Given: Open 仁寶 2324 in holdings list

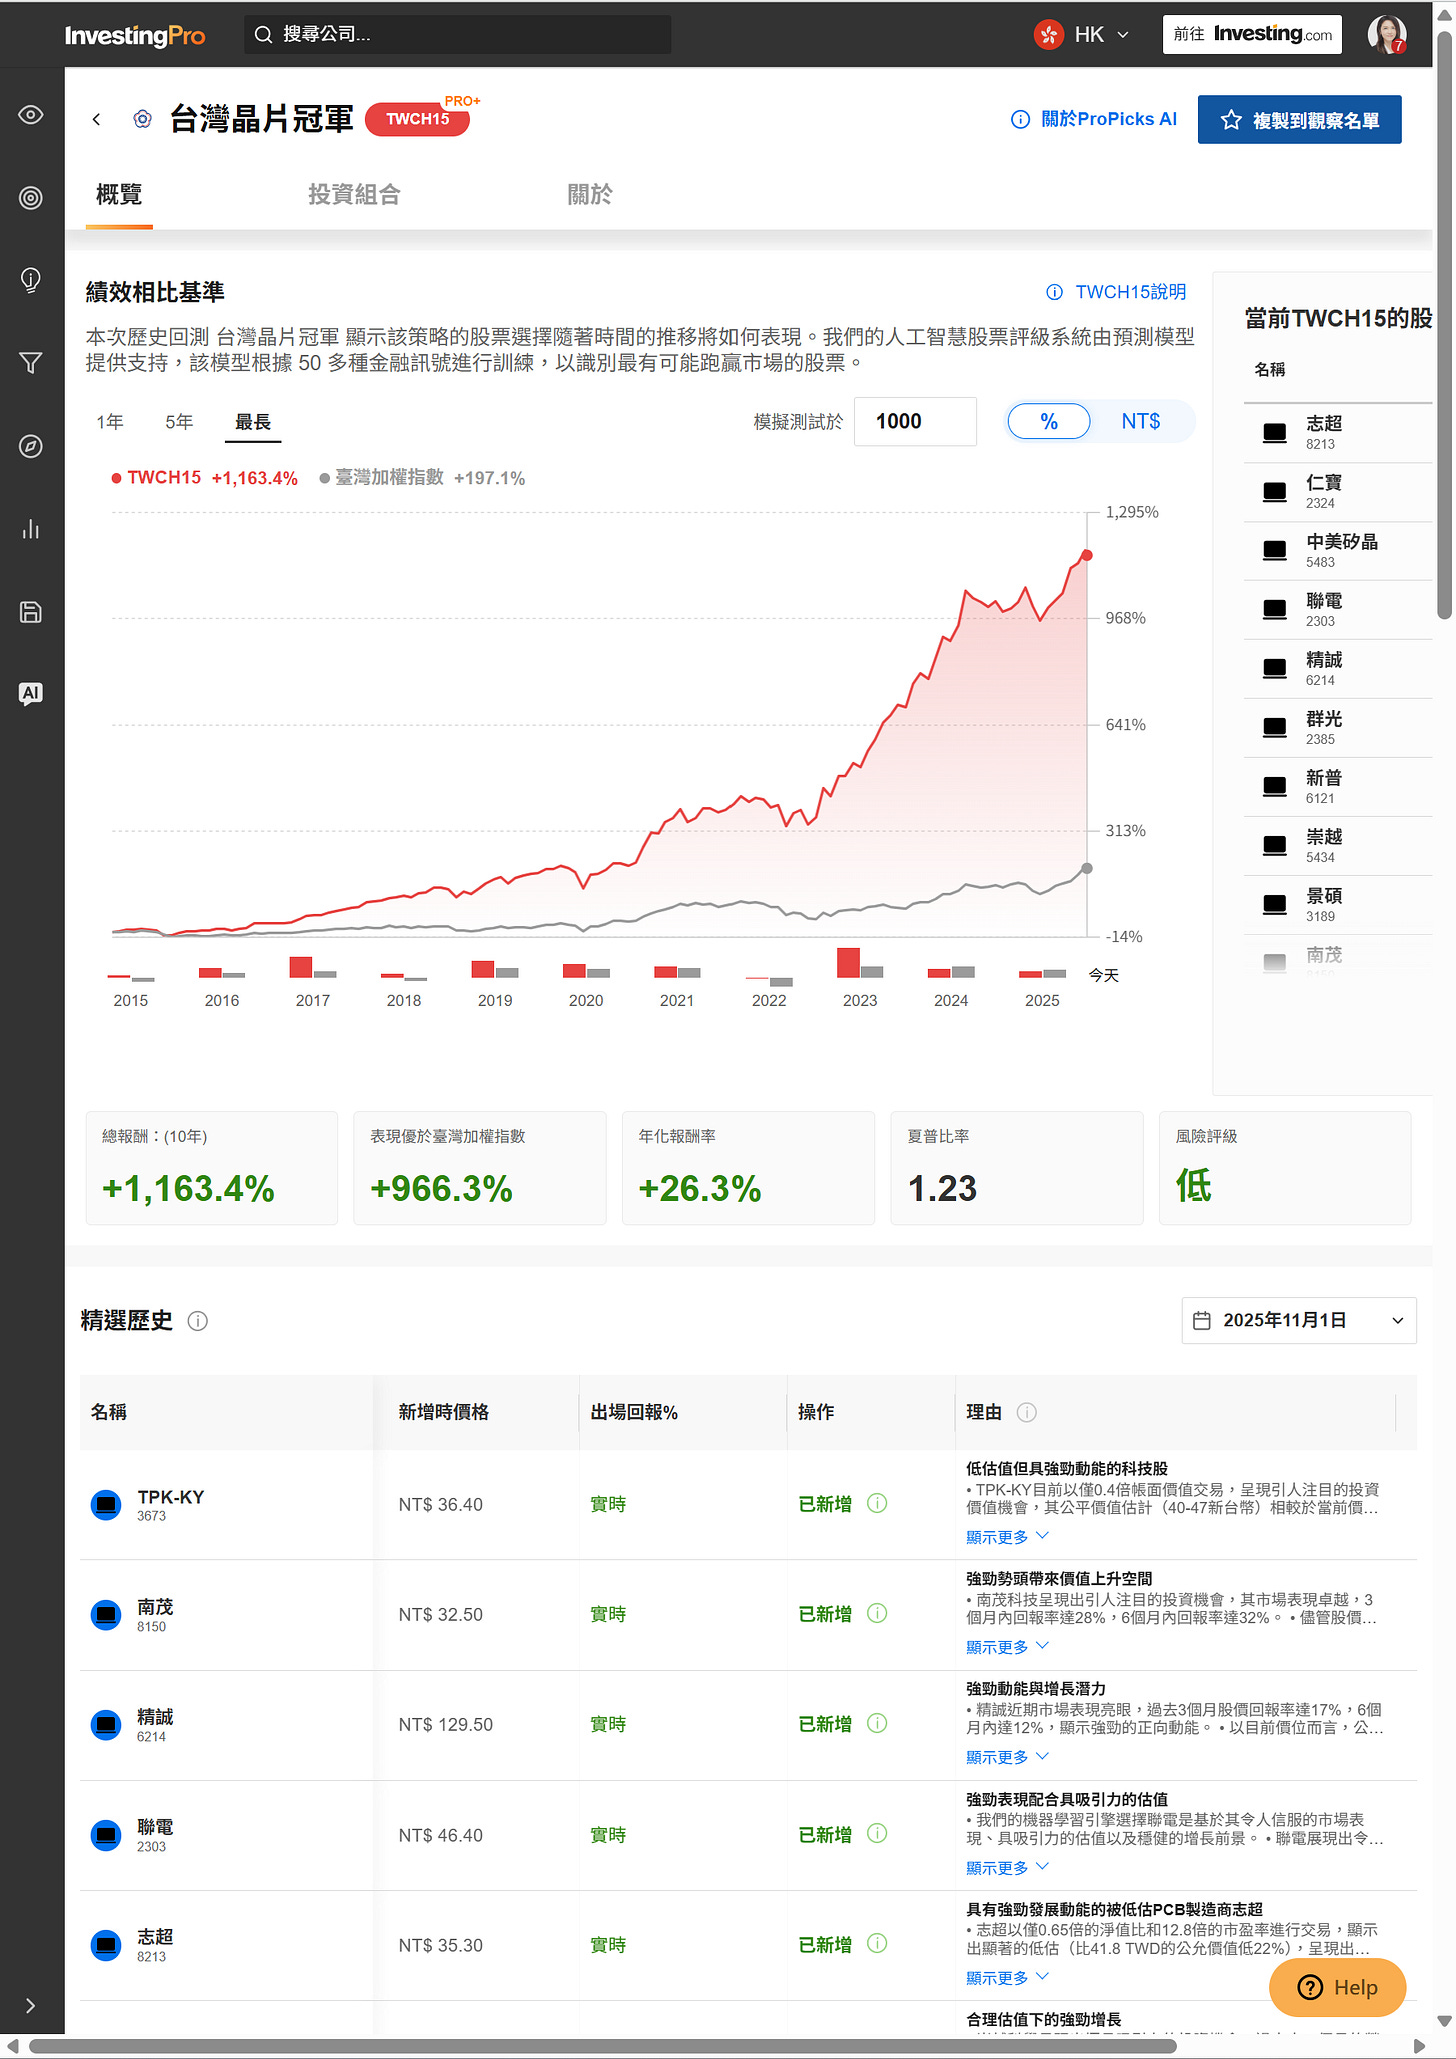Looking at the screenshot, I should [x=1337, y=492].
